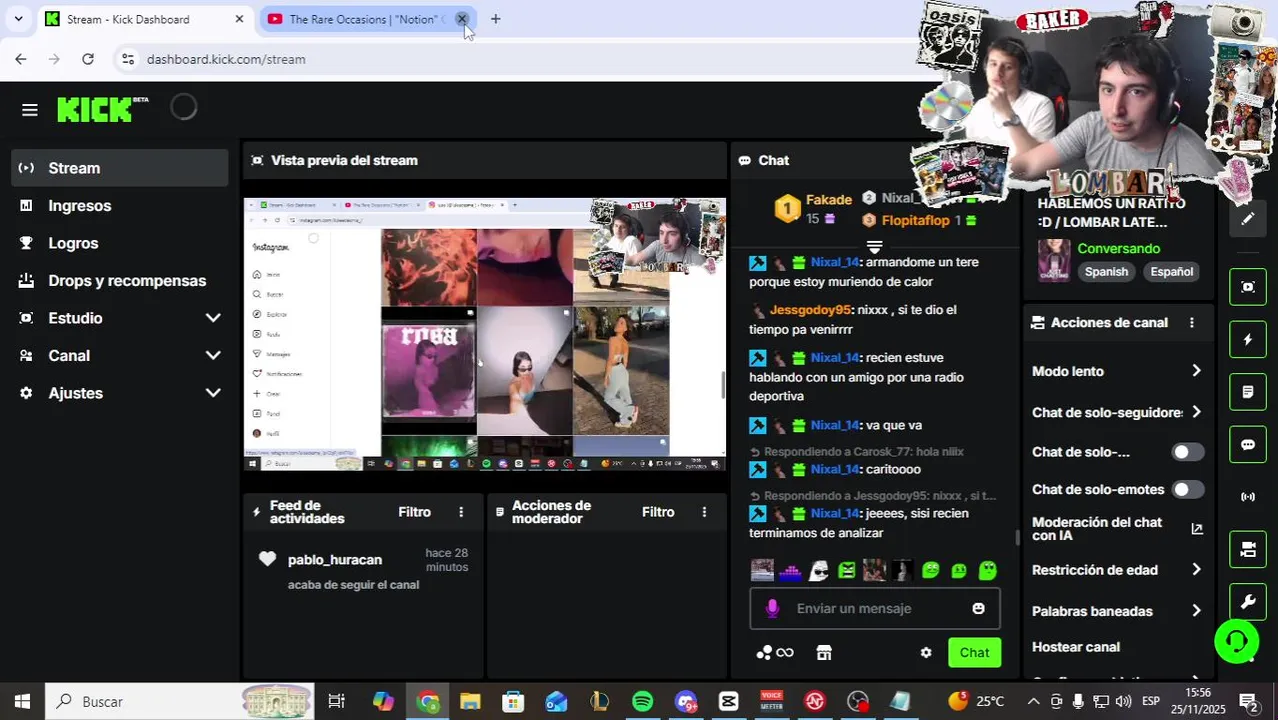Click the KICK logo
This screenshot has width=1278, height=720.
[x=94, y=109]
